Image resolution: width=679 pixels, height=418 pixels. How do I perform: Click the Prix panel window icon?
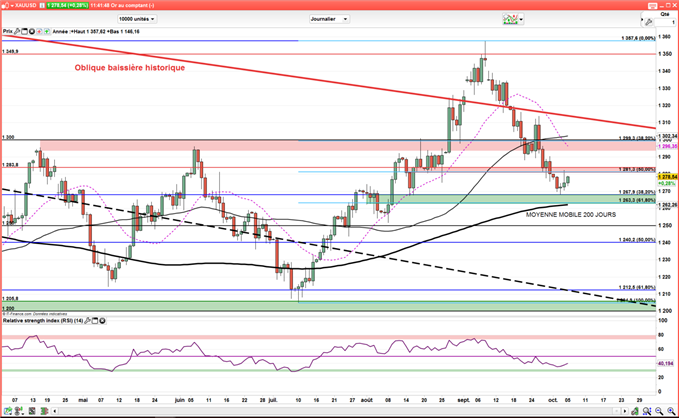click(24, 31)
